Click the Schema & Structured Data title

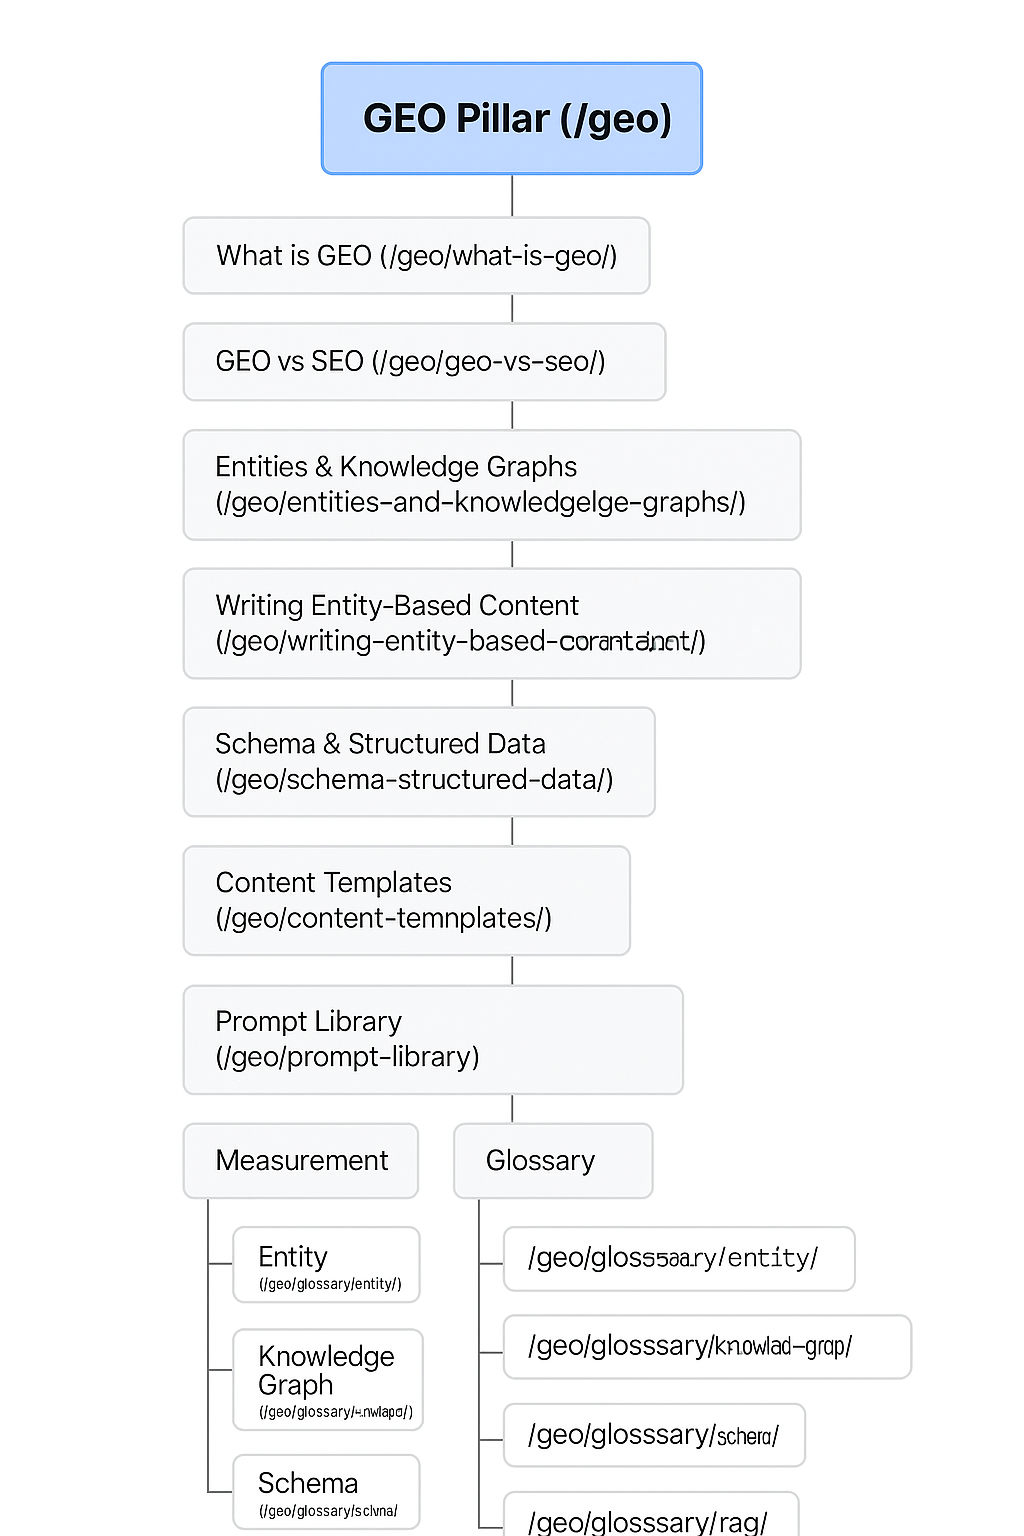tap(380, 744)
